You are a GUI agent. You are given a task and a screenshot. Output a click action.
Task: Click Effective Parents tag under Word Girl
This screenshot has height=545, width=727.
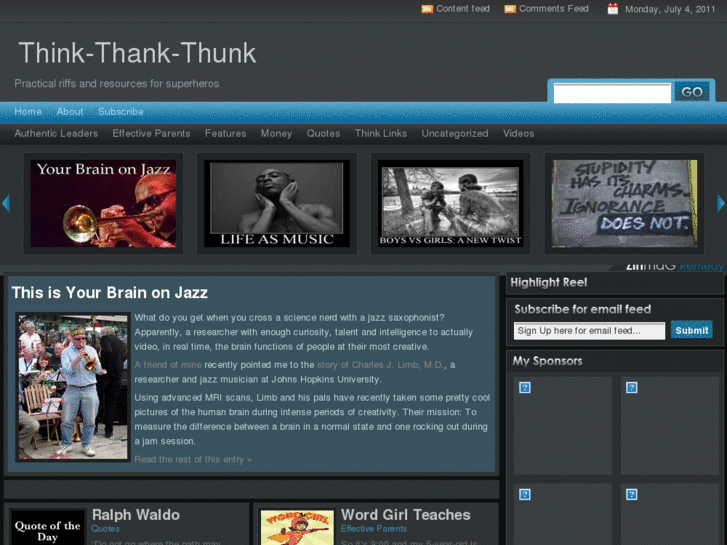(x=374, y=529)
